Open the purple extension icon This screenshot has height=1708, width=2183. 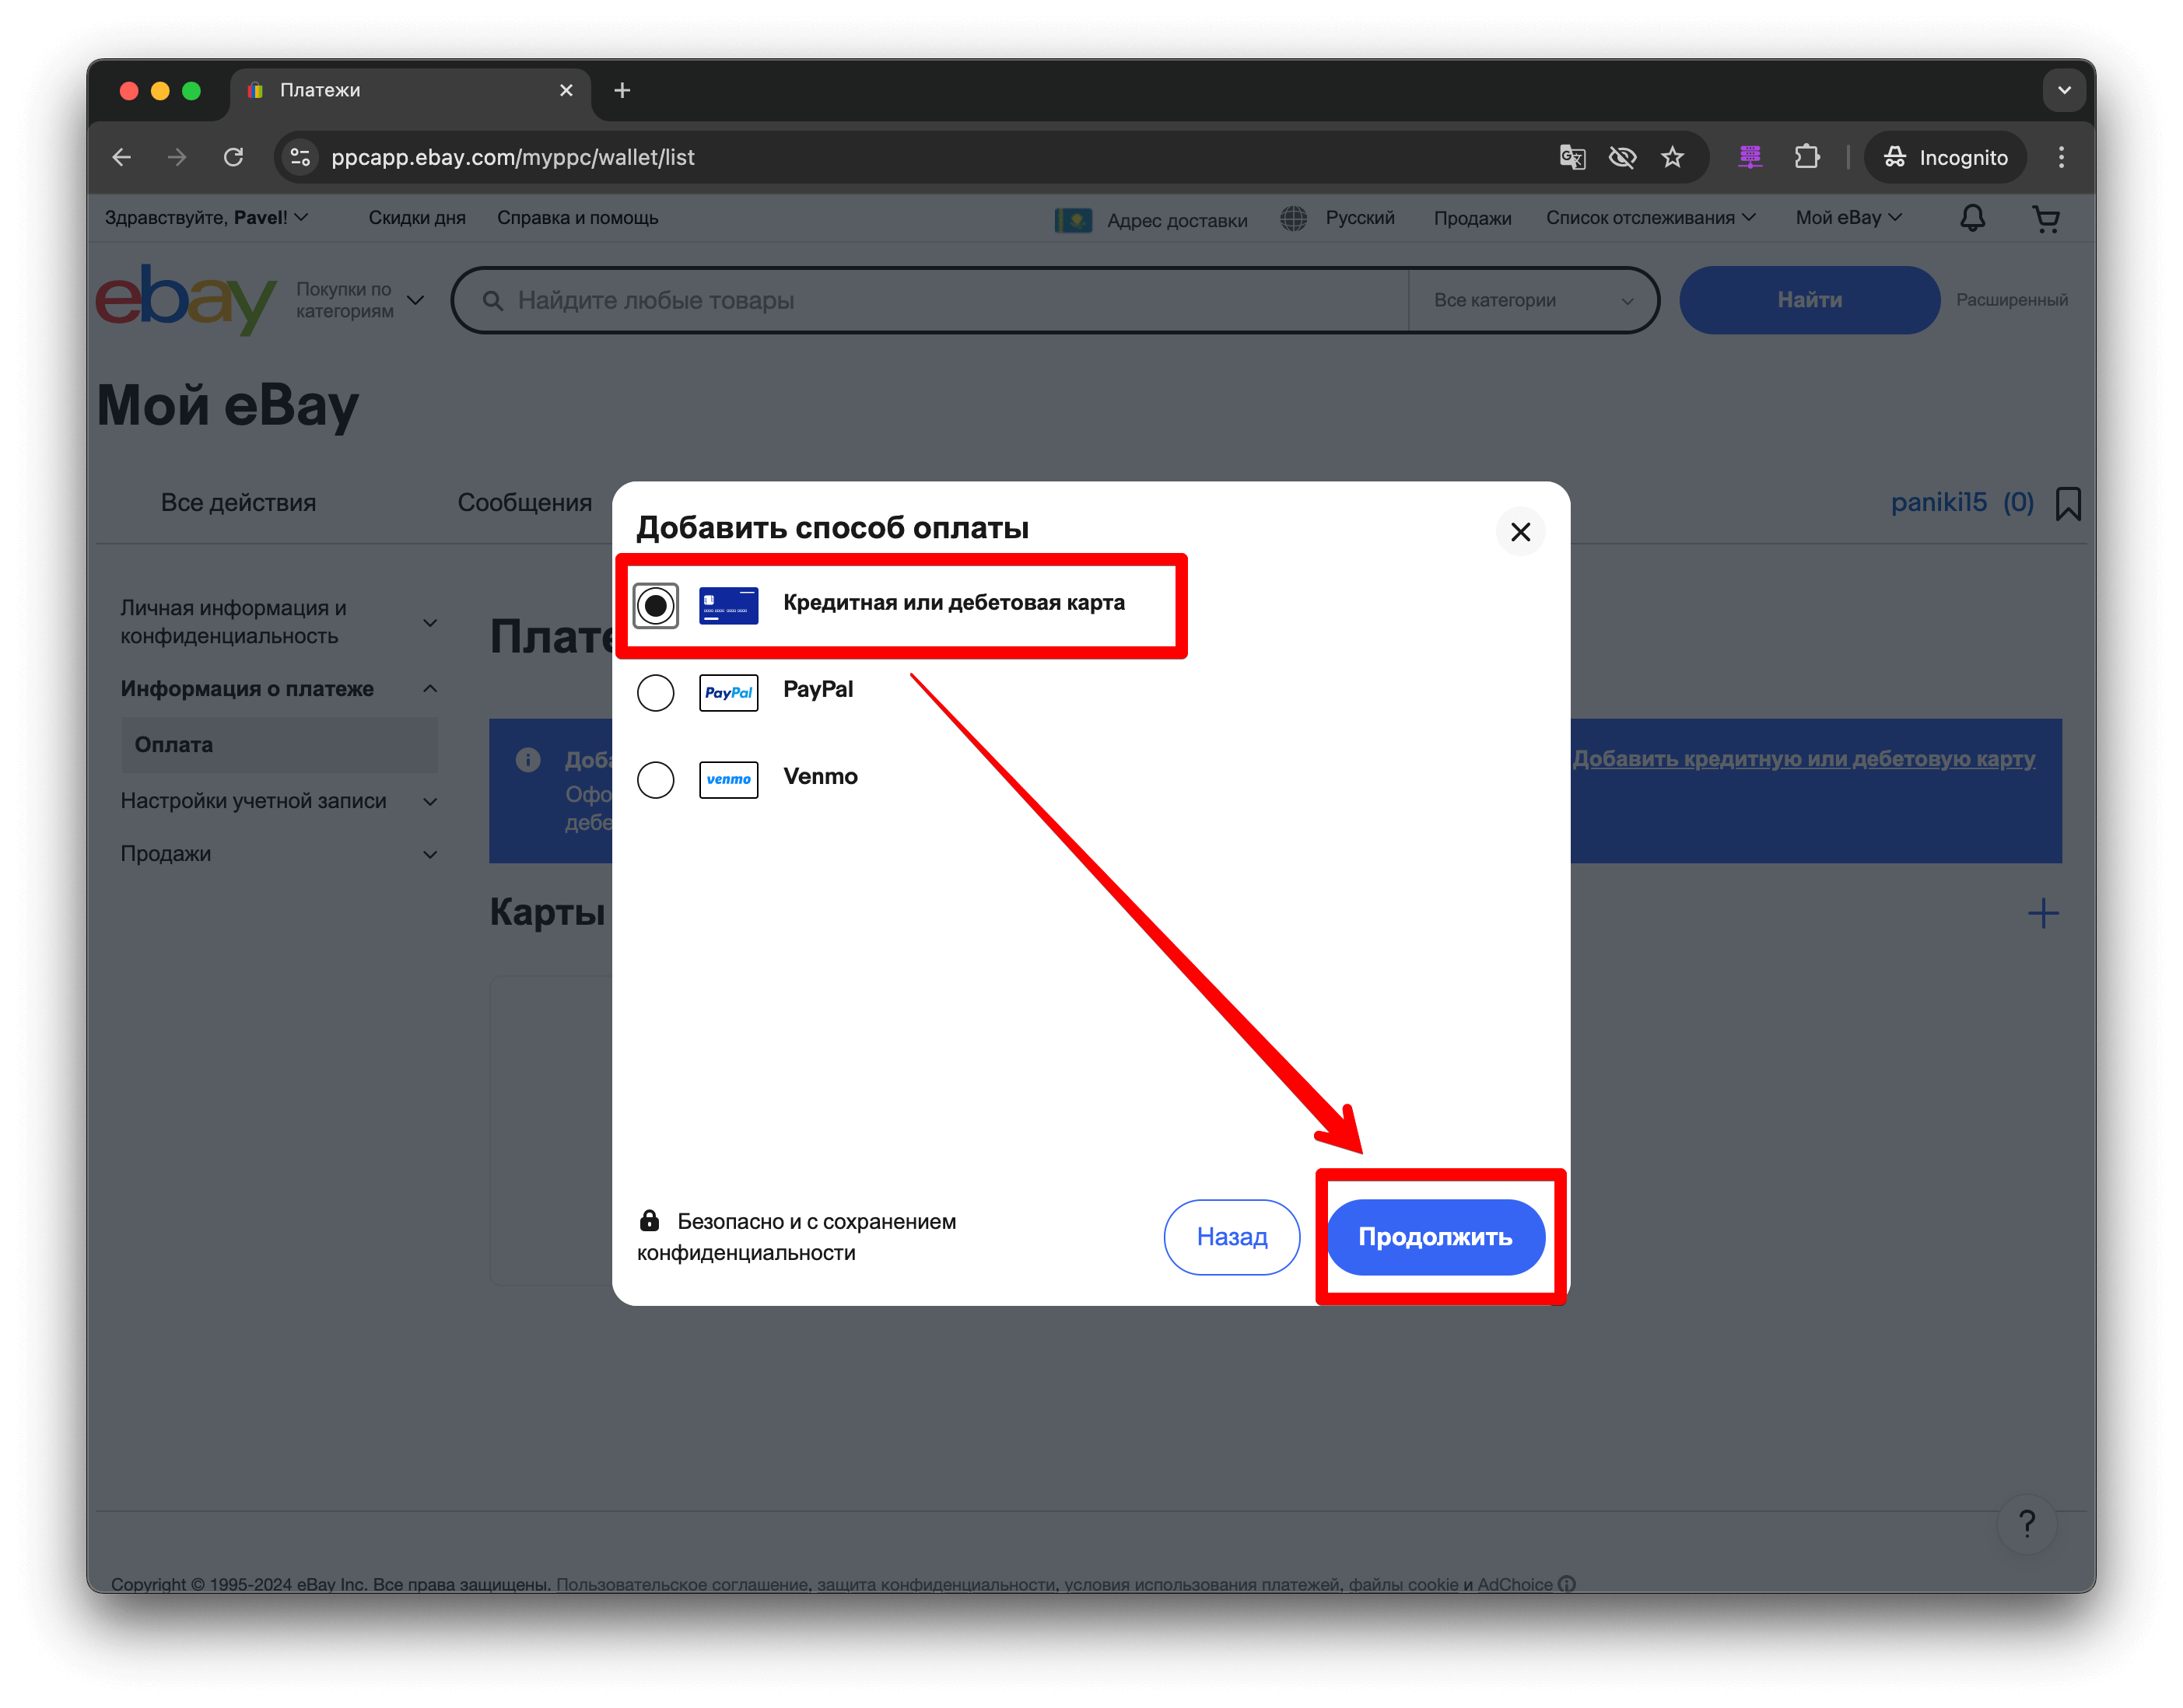[x=1750, y=157]
